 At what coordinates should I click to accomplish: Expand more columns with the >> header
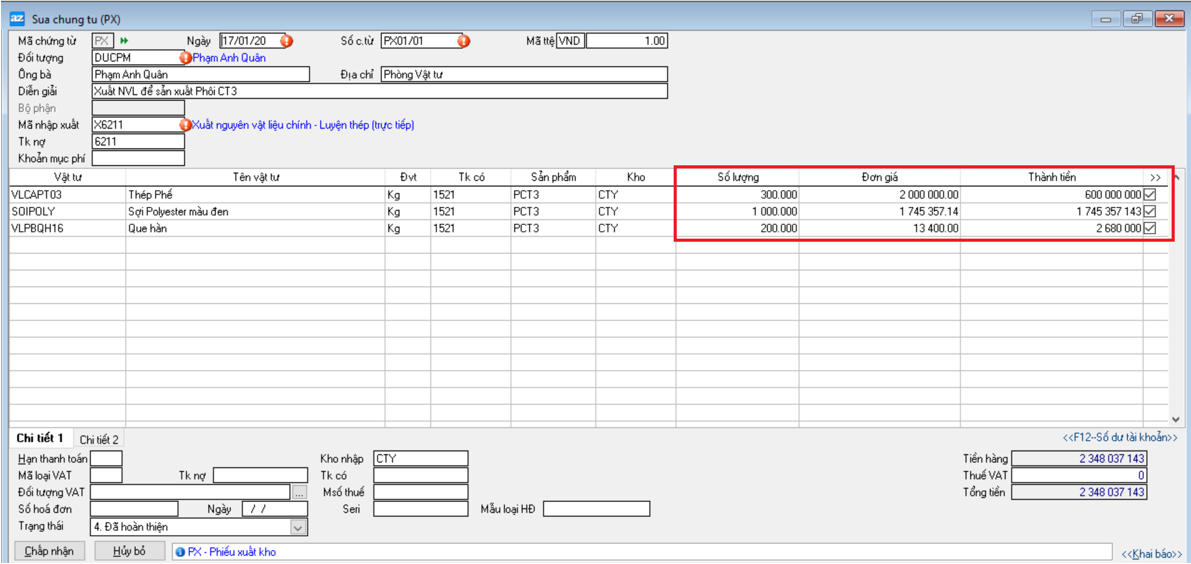tap(1155, 177)
